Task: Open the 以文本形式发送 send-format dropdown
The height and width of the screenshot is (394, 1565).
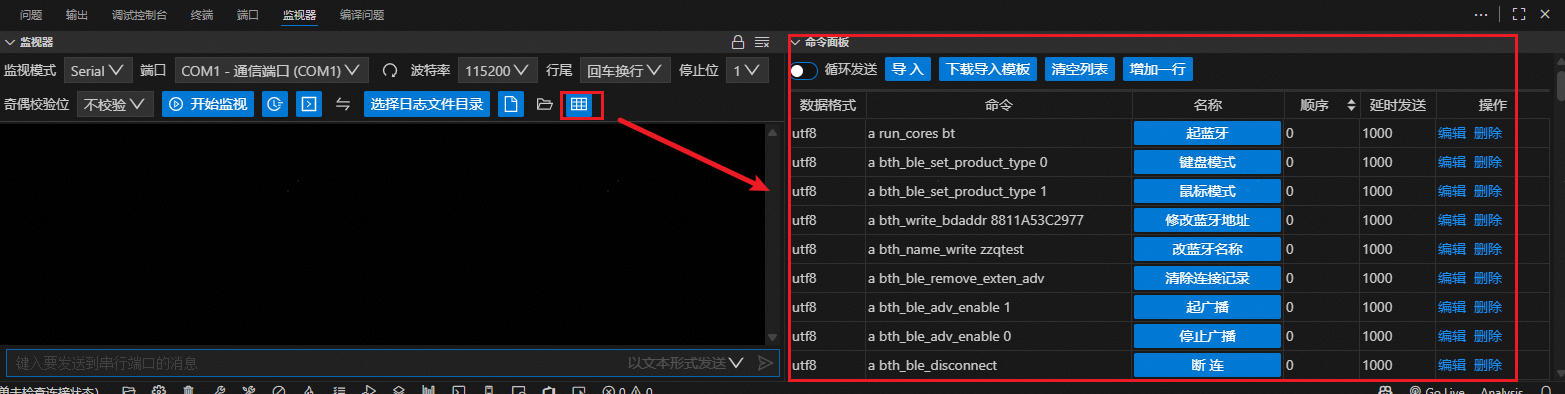Action: point(686,363)
